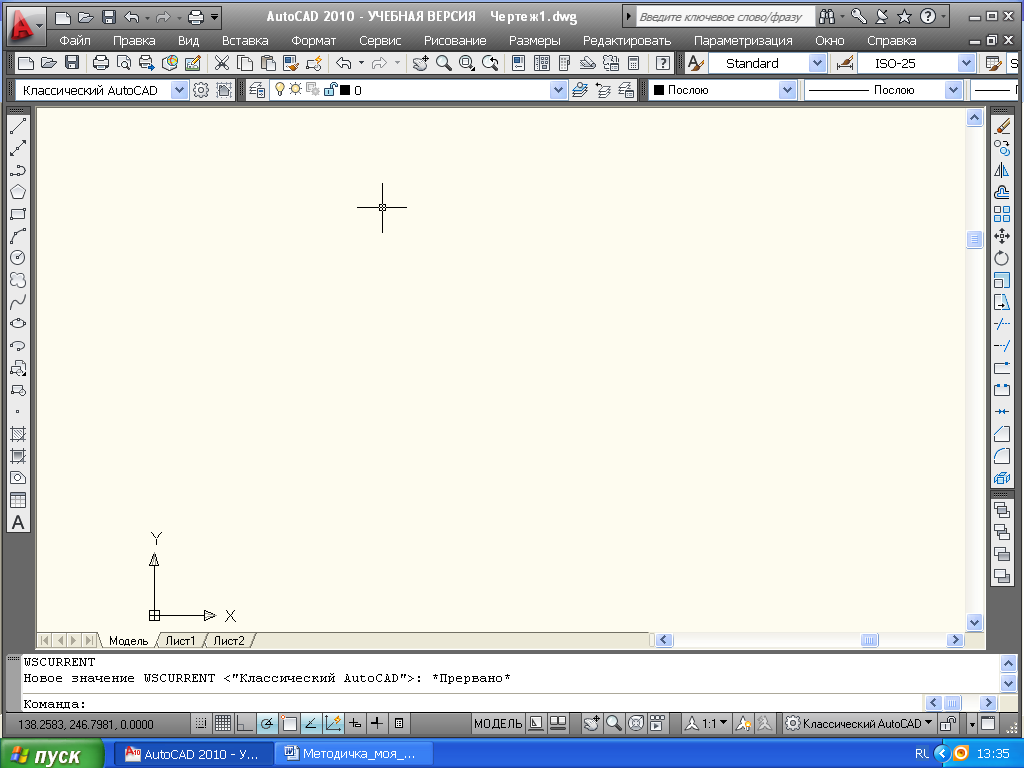The width and height of the screenshot is (1024, 768).
Task: Select the Spline drawing tool
Action: 18,302
